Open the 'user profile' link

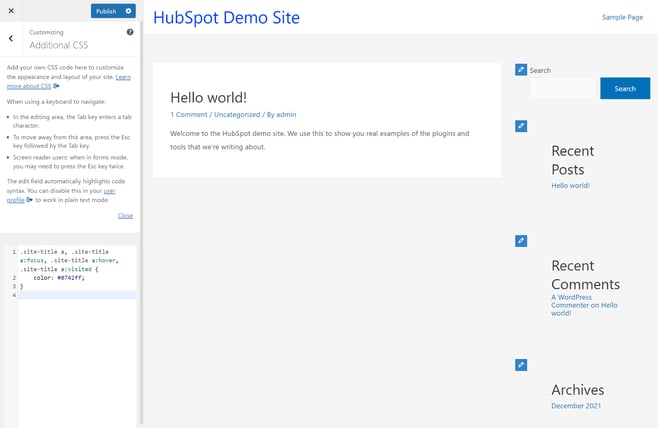(x=61, y=195)
